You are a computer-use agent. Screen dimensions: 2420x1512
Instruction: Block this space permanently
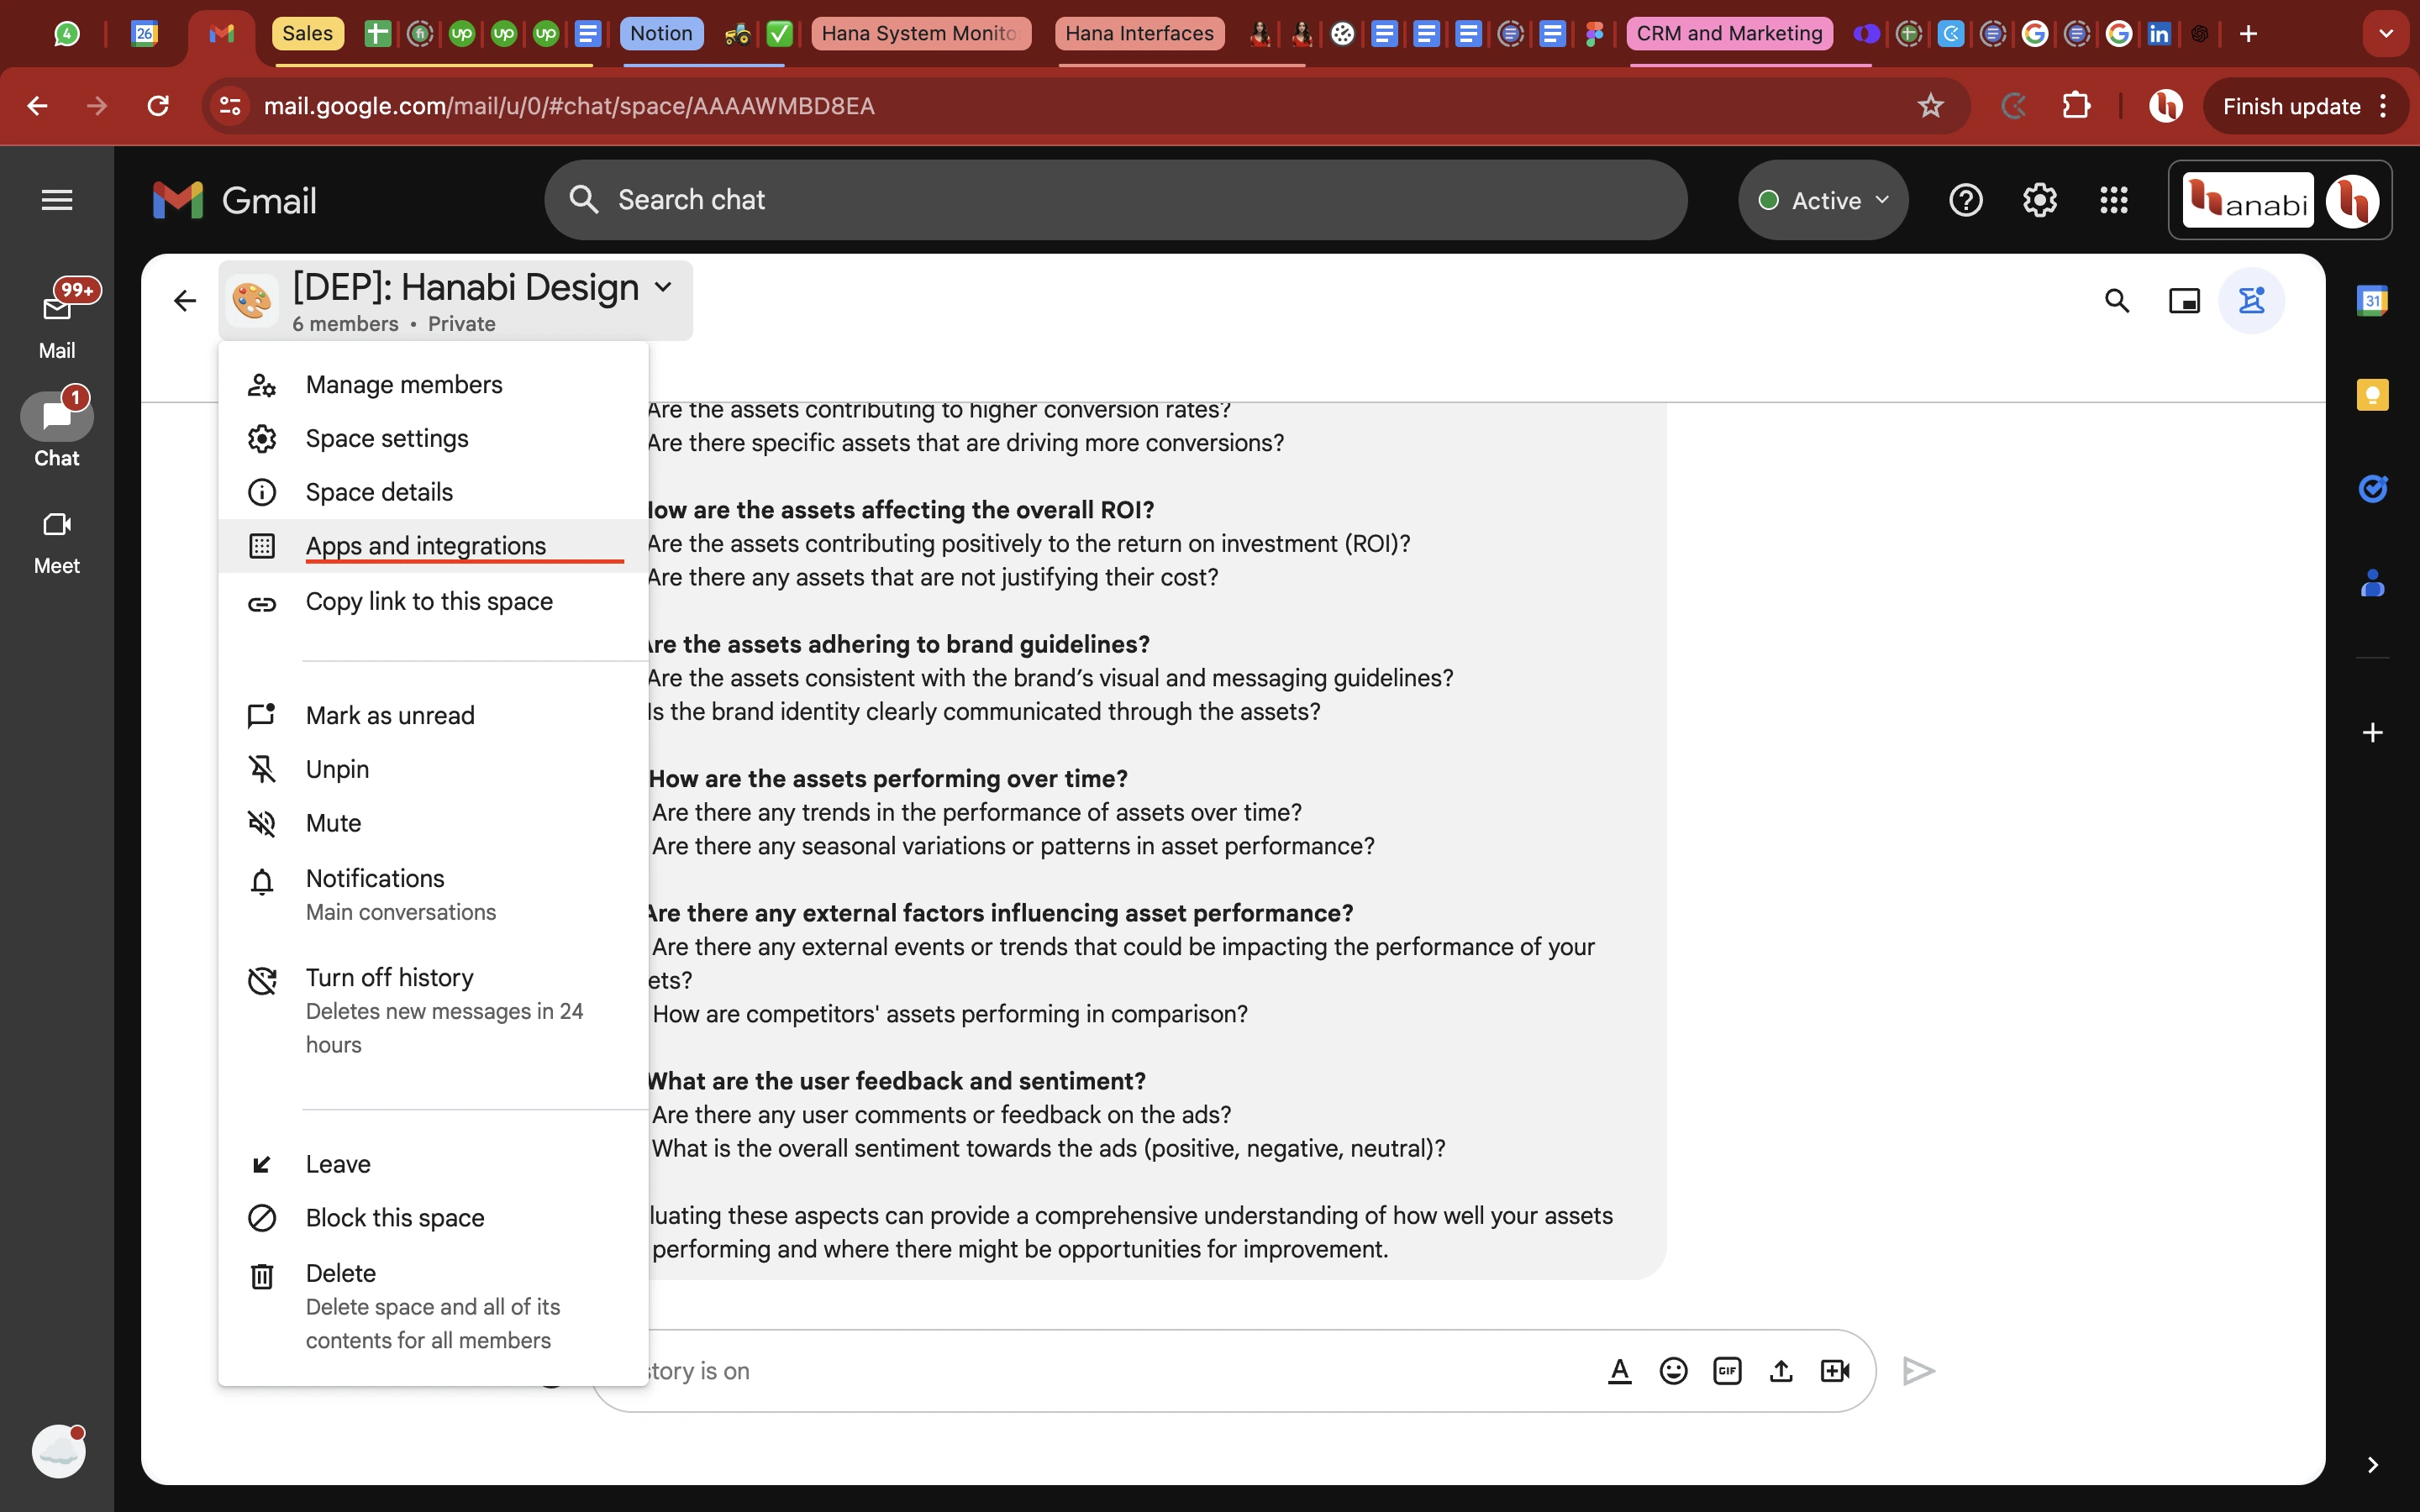click(394, 1215)
